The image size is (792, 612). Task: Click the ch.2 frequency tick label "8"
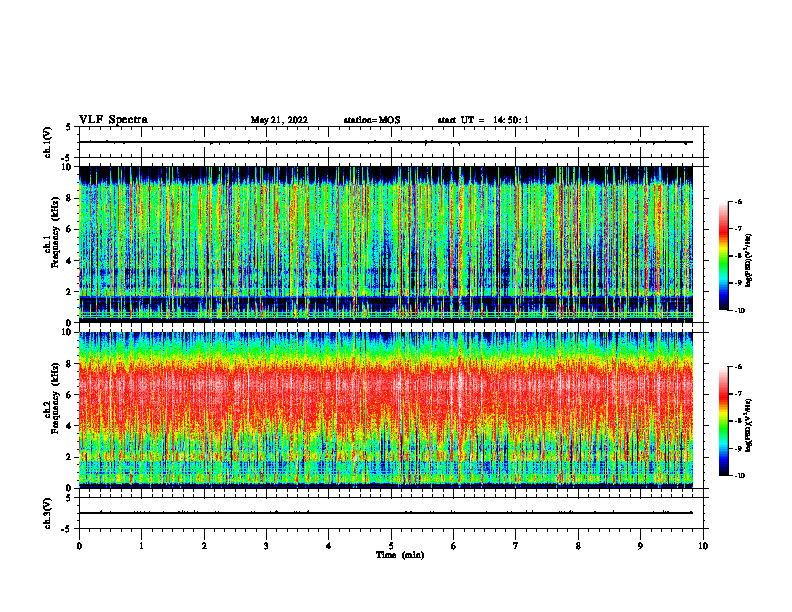coord(70,364)
